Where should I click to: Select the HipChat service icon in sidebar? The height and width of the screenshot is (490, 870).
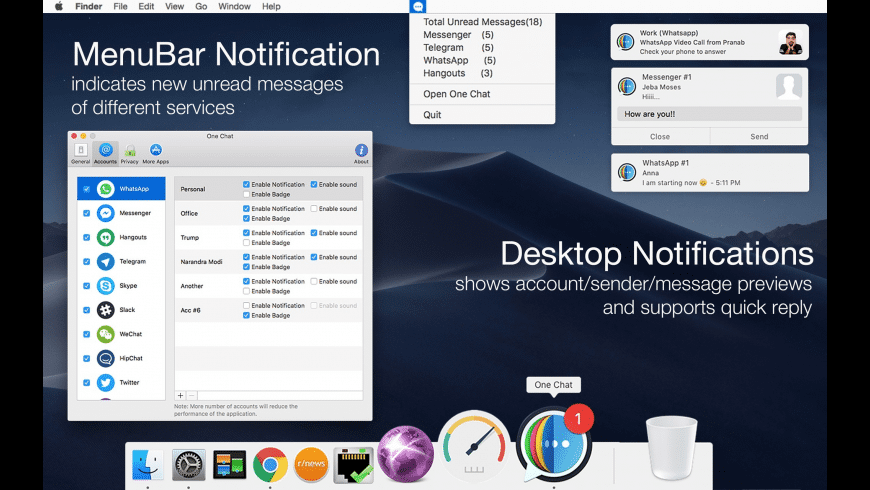pyautogui.click(x=105, y=358)
